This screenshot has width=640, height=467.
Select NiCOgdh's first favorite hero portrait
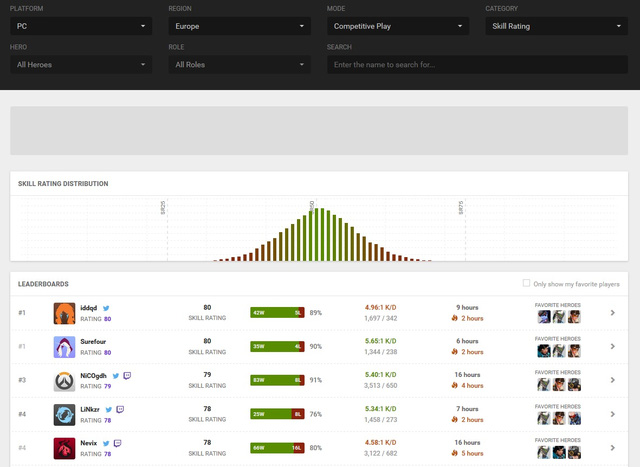tap(544, 385)
